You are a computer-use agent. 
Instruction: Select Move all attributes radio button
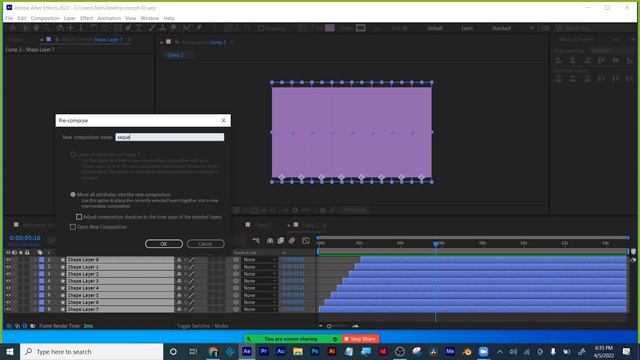coord(73,195)
